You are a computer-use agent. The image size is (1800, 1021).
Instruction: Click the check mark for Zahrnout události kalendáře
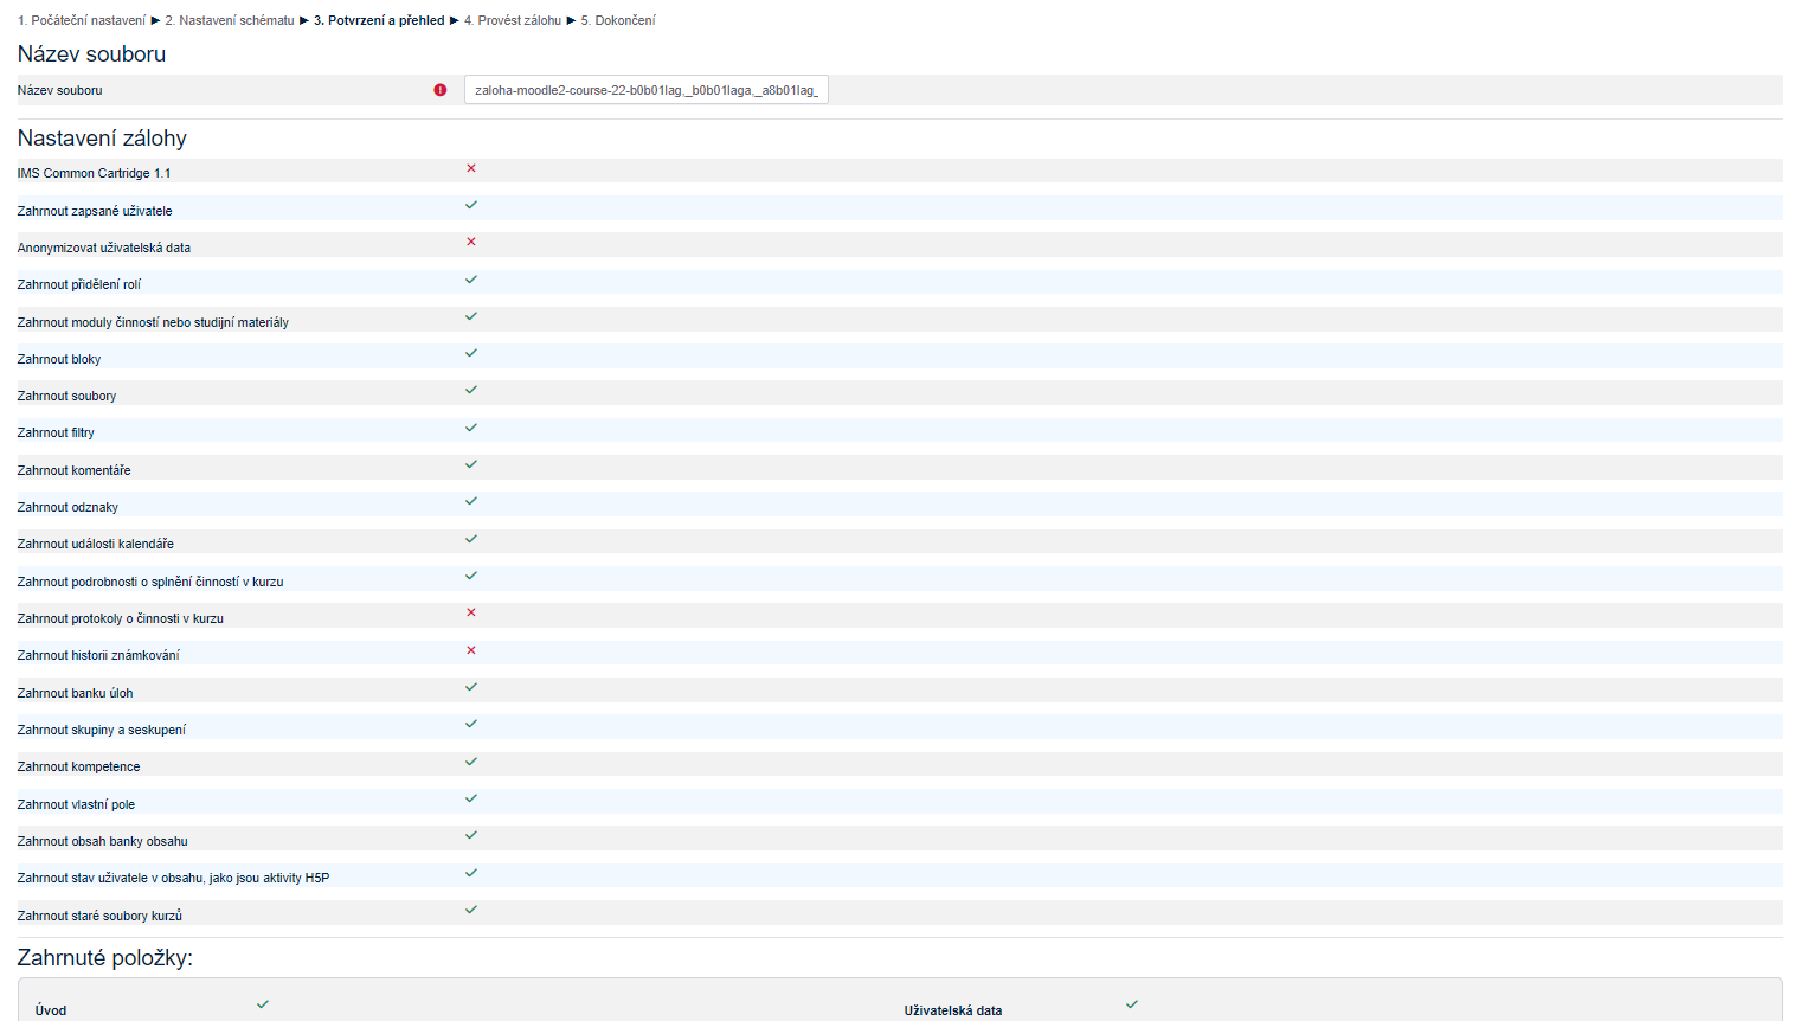pyautogui.click(x=471, y=538)
